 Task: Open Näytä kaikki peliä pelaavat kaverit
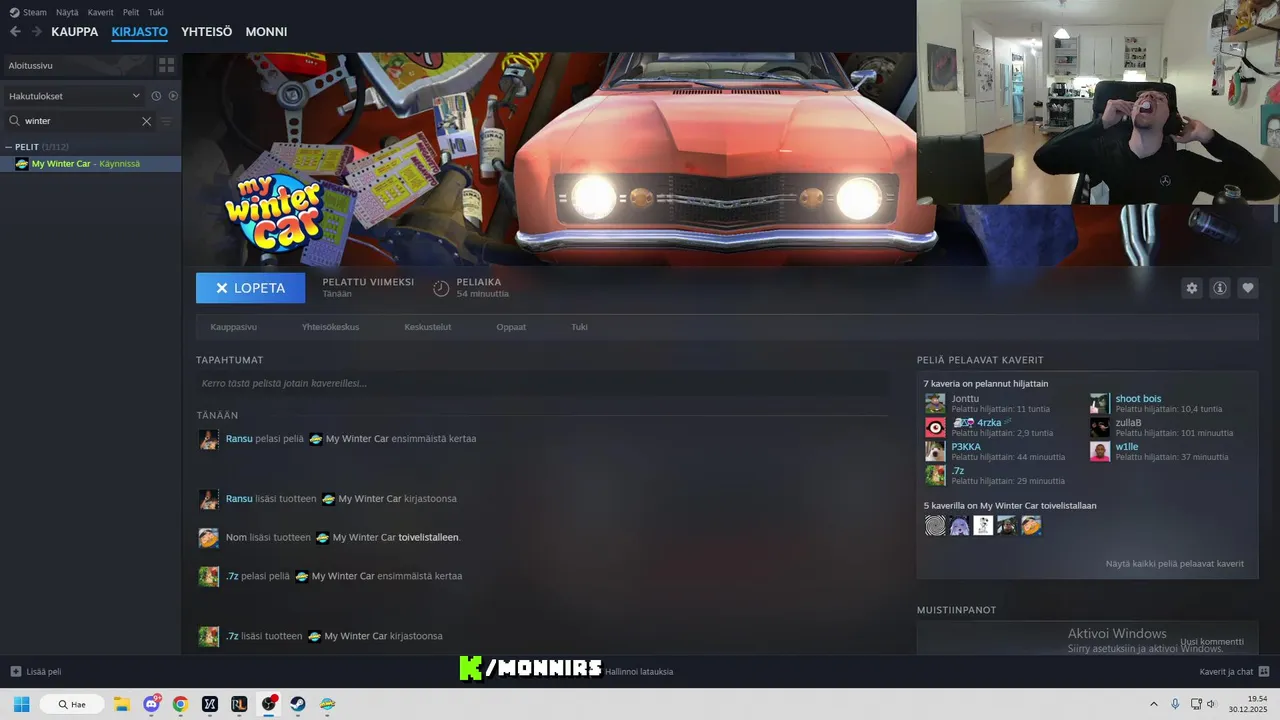(x=1175, y=564)
